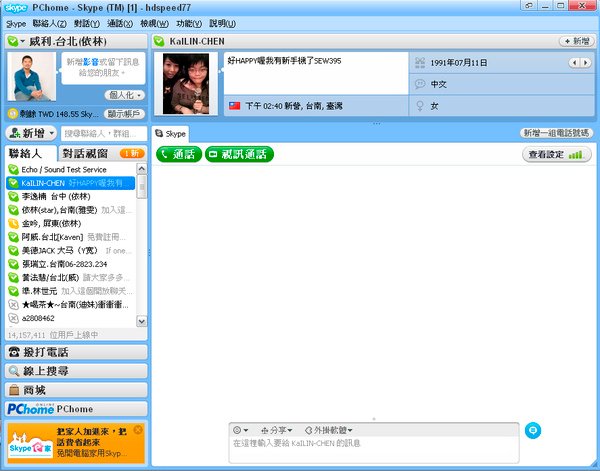
Task: Open the 說明(U) menu
Action: [x=222, y=24]
